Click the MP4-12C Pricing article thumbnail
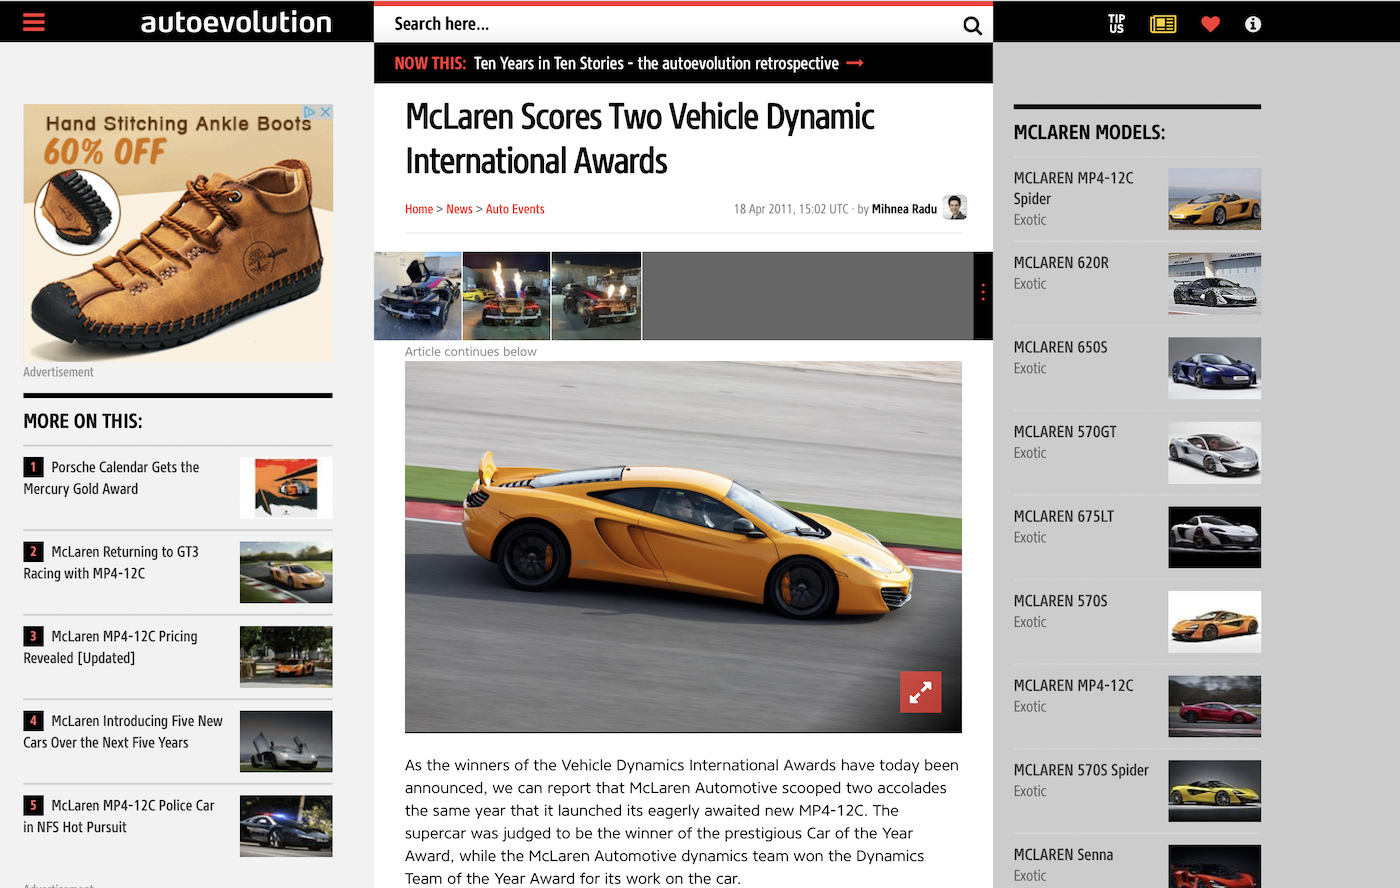1400x888 pixels. coord(286,657)
